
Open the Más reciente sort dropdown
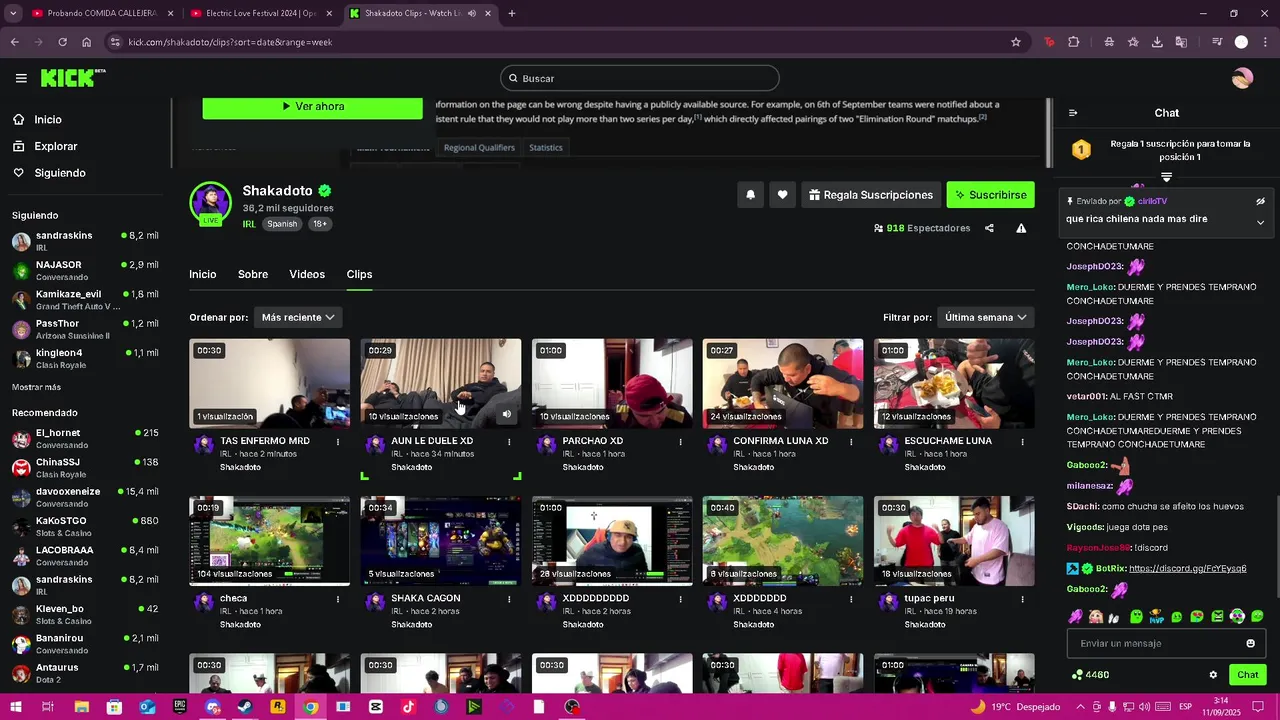tap(298, 317)
